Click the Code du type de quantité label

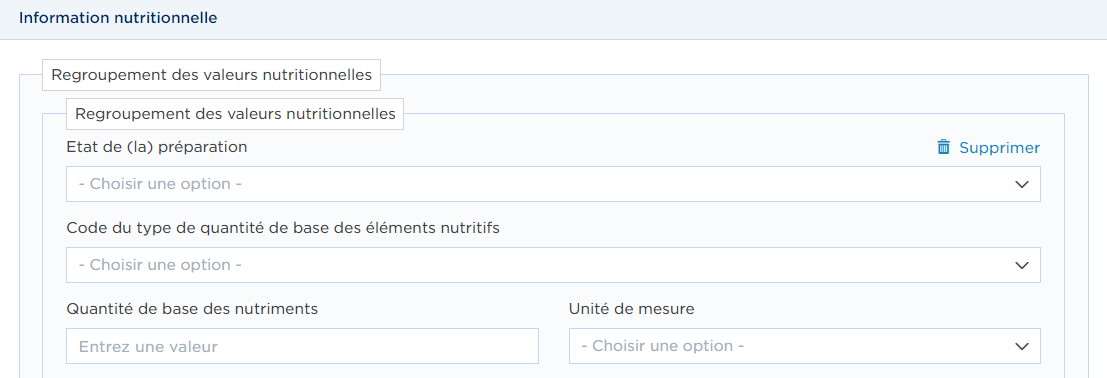283,228
